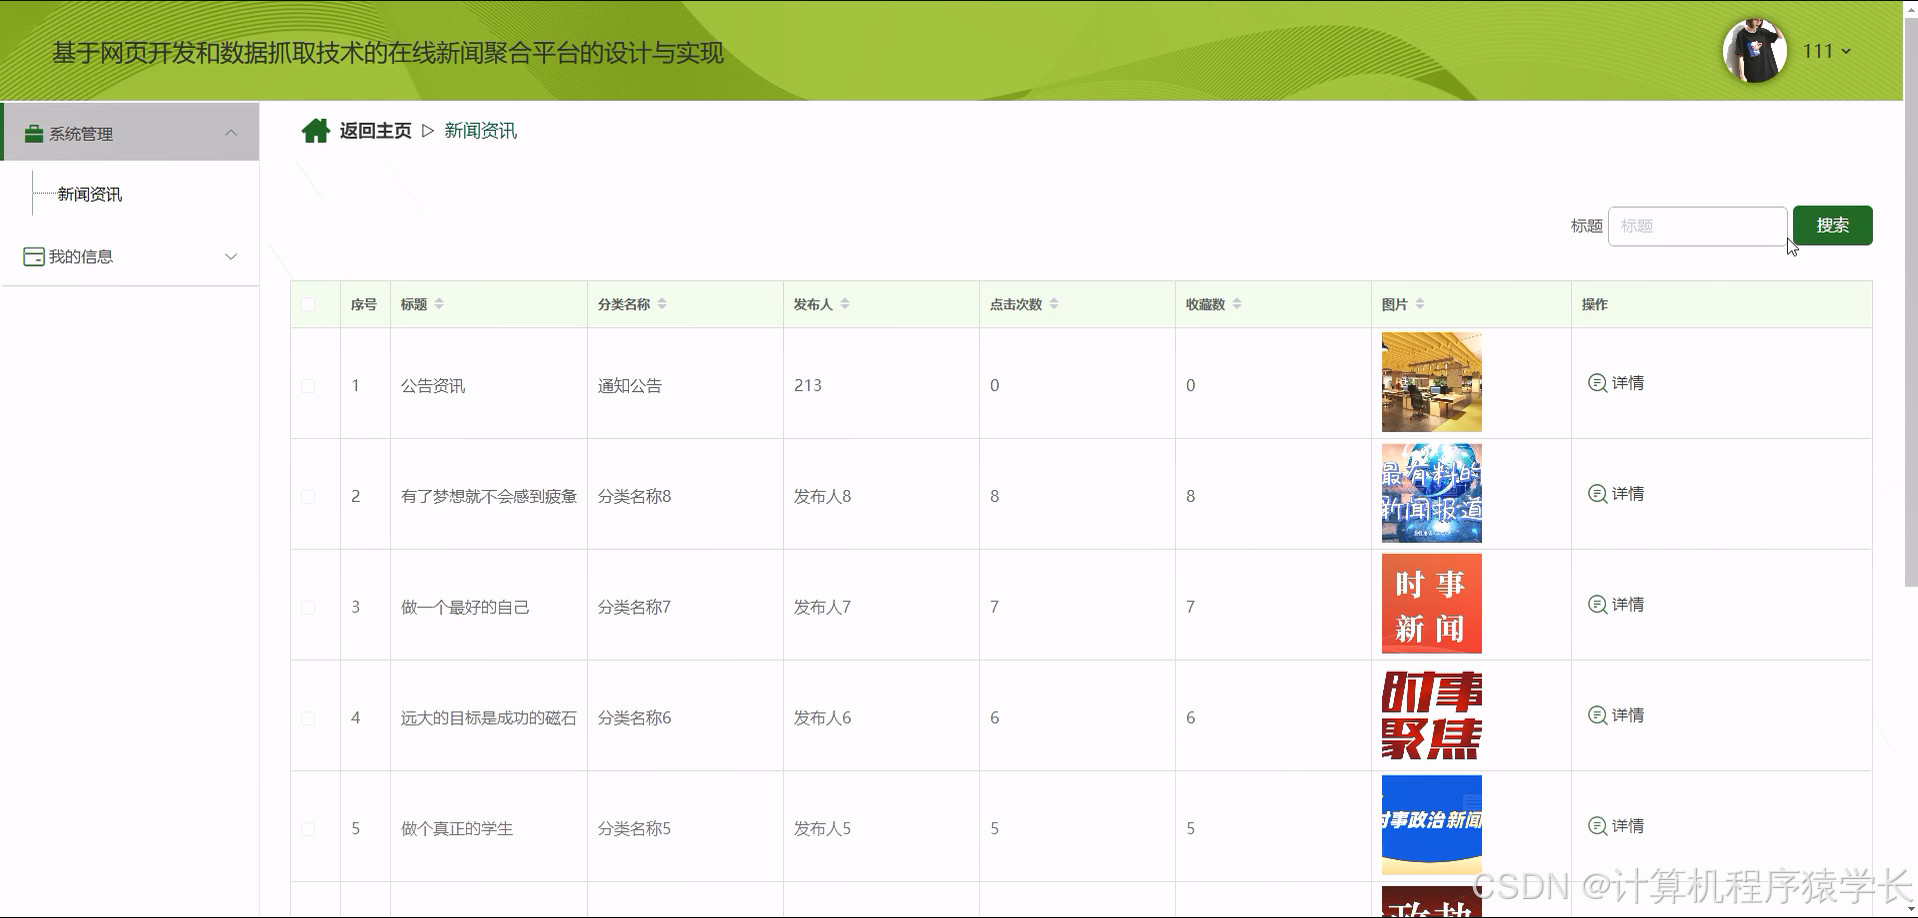
Task: Click category cell 通知公告
Action: pos(630,386)
